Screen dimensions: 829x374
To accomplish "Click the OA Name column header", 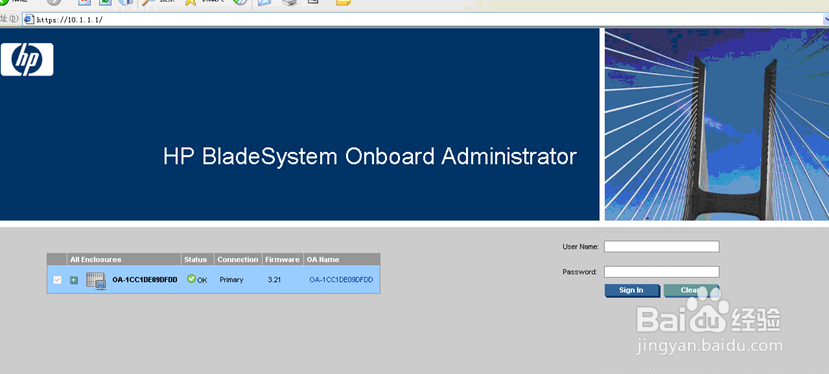I will [x=343, y=259].
